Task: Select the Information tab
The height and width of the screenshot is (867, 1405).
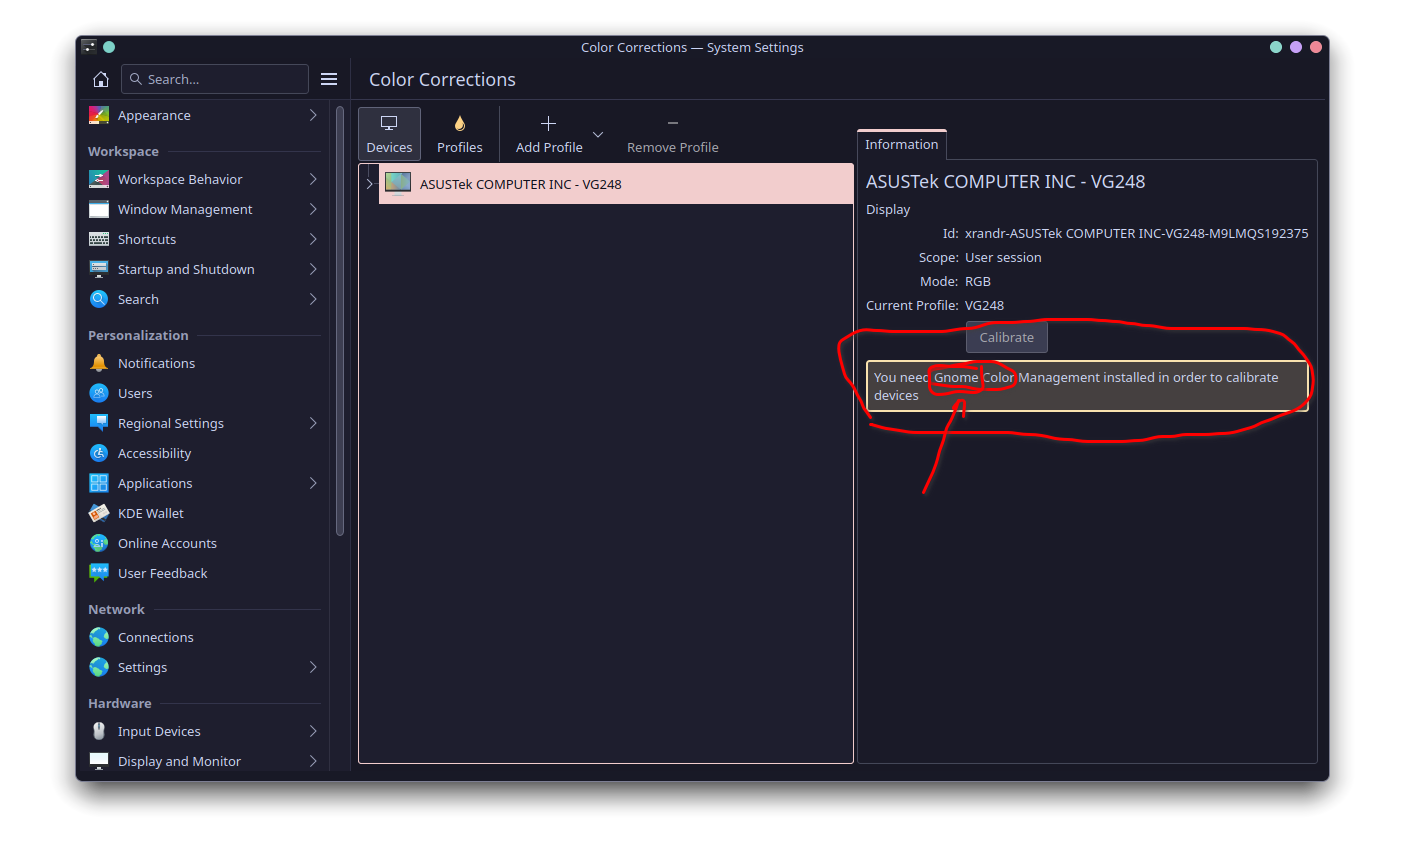Action: click(901, 145)
